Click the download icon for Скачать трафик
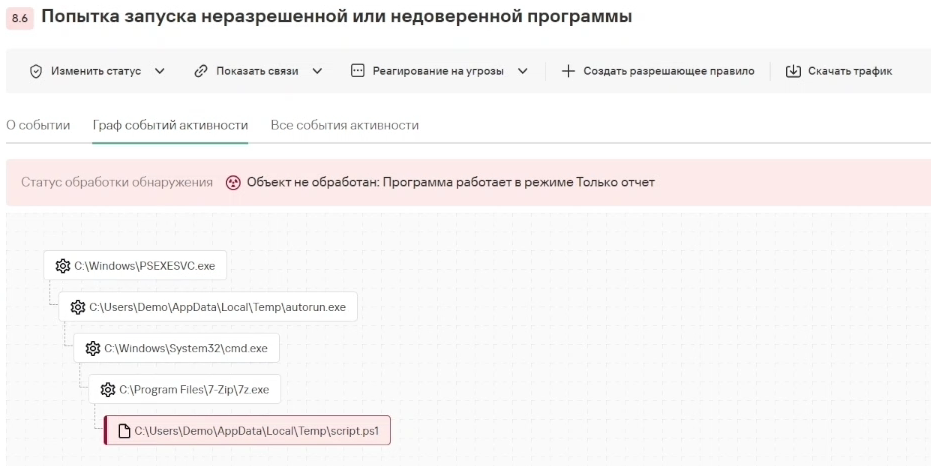Screen dimensions: 931x466 (x=793, y=71)
